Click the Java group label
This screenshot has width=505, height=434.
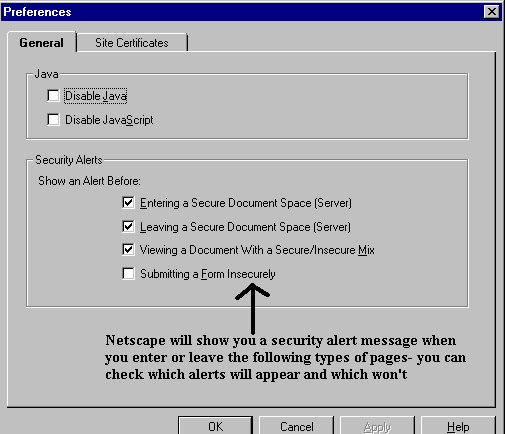[x=46, y=74]
